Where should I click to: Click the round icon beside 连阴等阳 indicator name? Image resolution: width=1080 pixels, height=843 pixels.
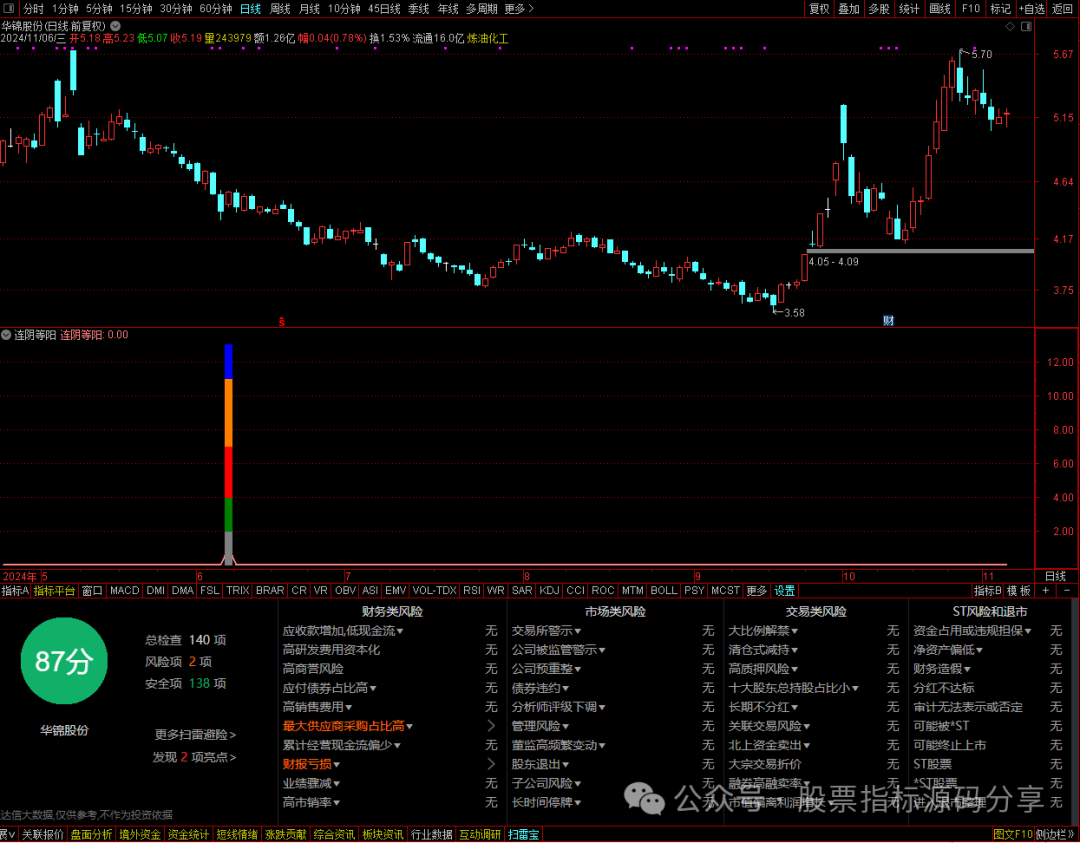coord(6,335)
